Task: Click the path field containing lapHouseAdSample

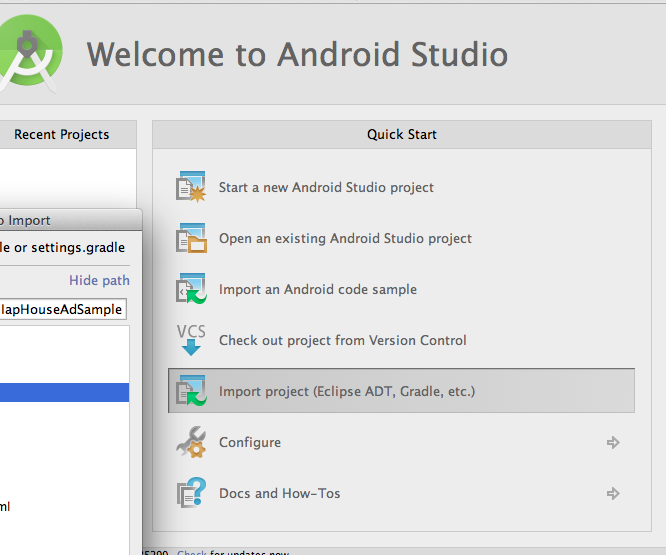Action: coord(63,309)
